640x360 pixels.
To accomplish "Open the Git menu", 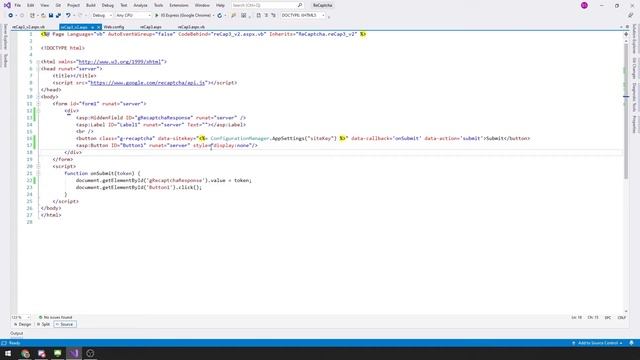I will tap(58, 5).
